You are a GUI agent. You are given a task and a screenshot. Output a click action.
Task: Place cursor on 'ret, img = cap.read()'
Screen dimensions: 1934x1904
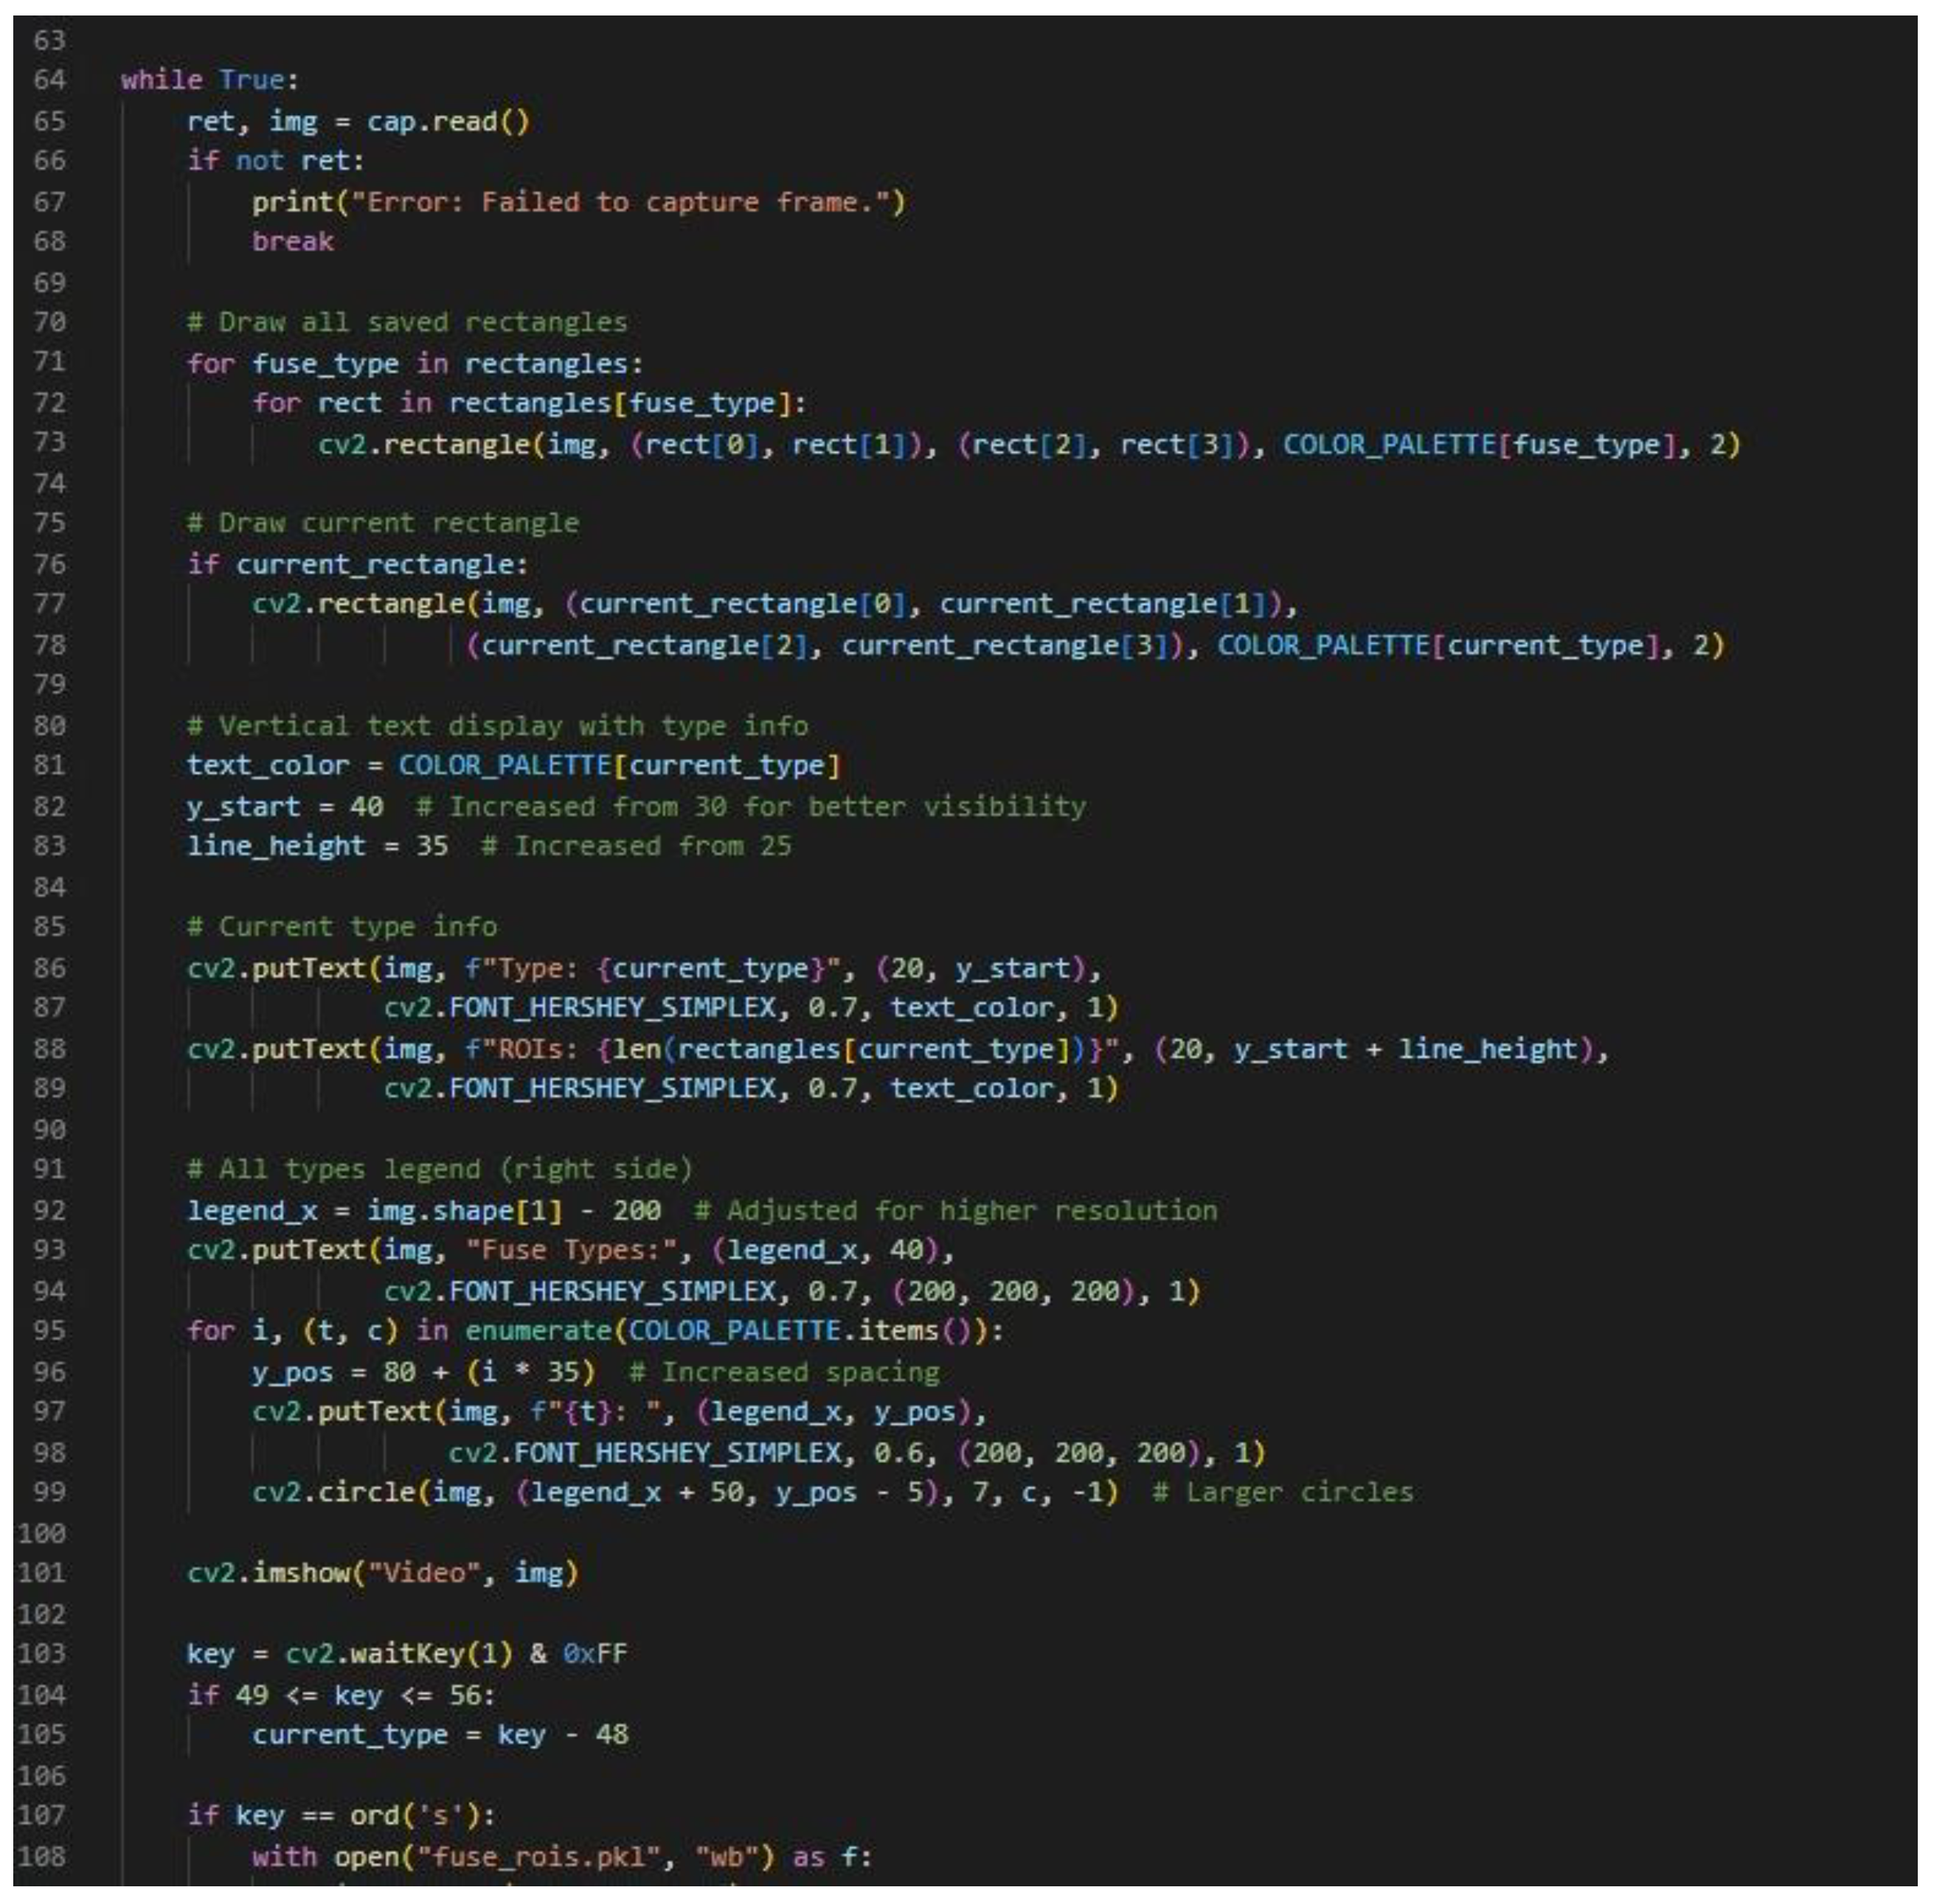[358, 121]
